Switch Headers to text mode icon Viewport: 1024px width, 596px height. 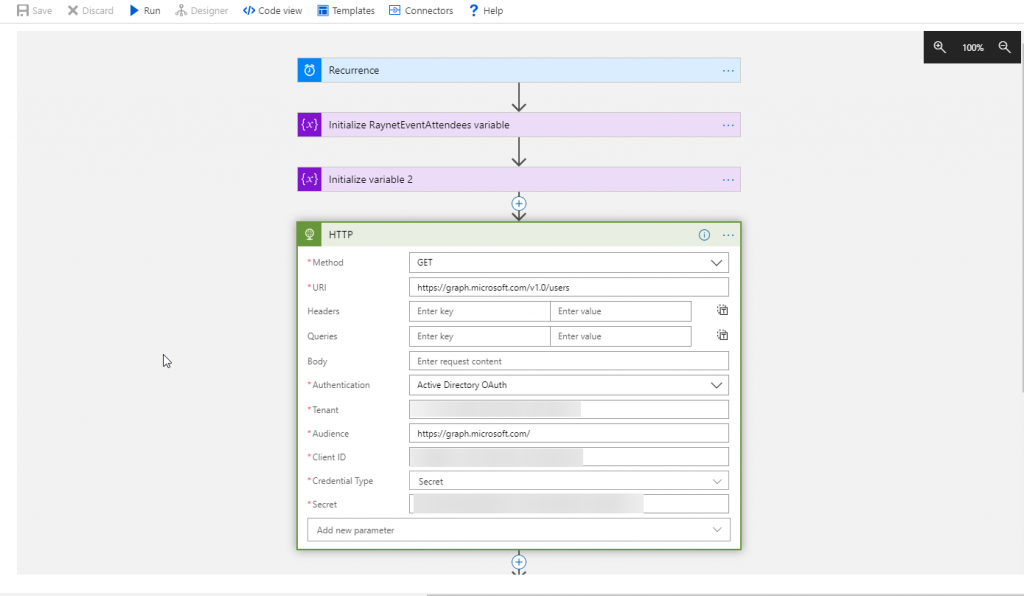[x=722, y=310]
